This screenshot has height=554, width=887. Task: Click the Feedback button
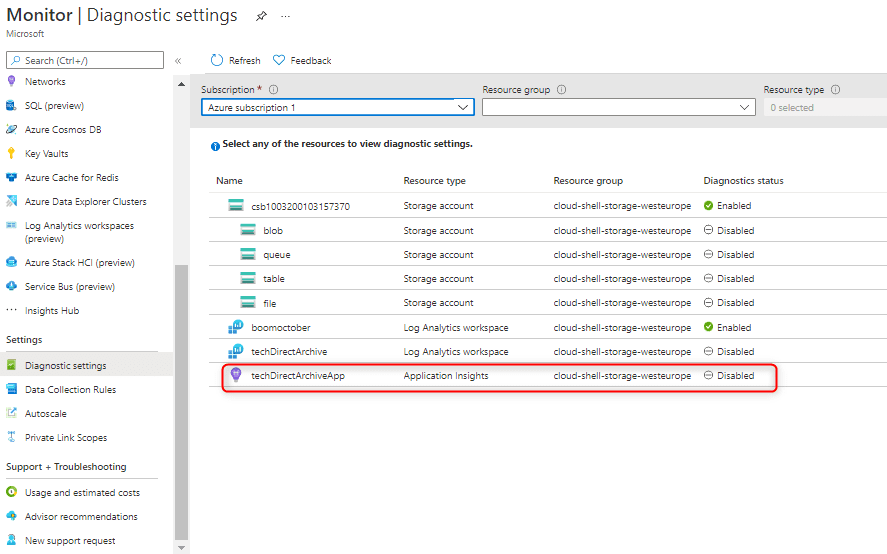302,60
